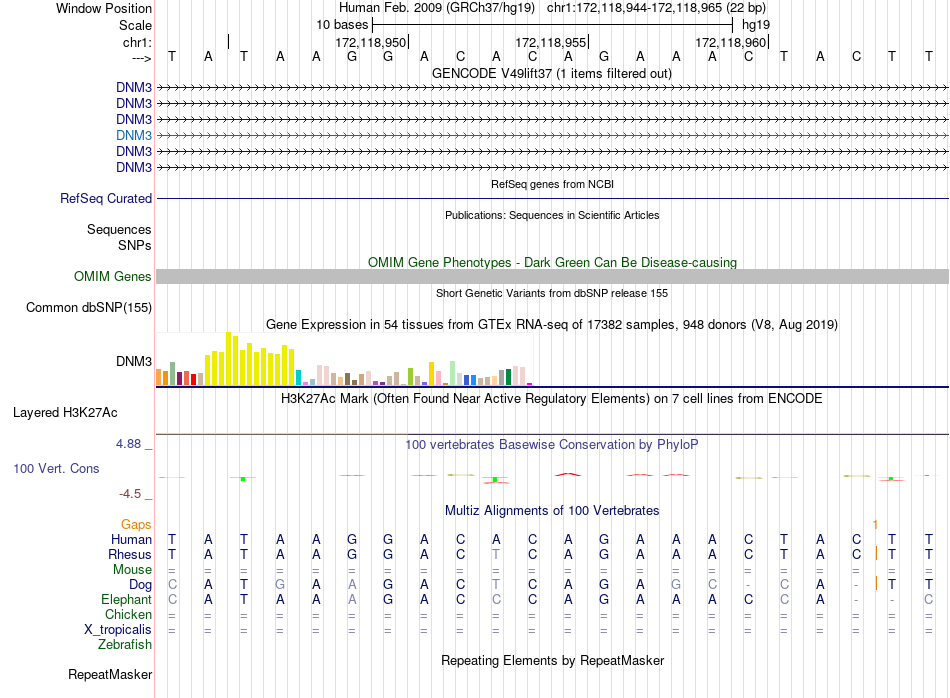Viewport: 950px width, 698px height.
Task: Click the Multiz Alignments of 100 Vertebrates title
Action: tap(552, 510)
